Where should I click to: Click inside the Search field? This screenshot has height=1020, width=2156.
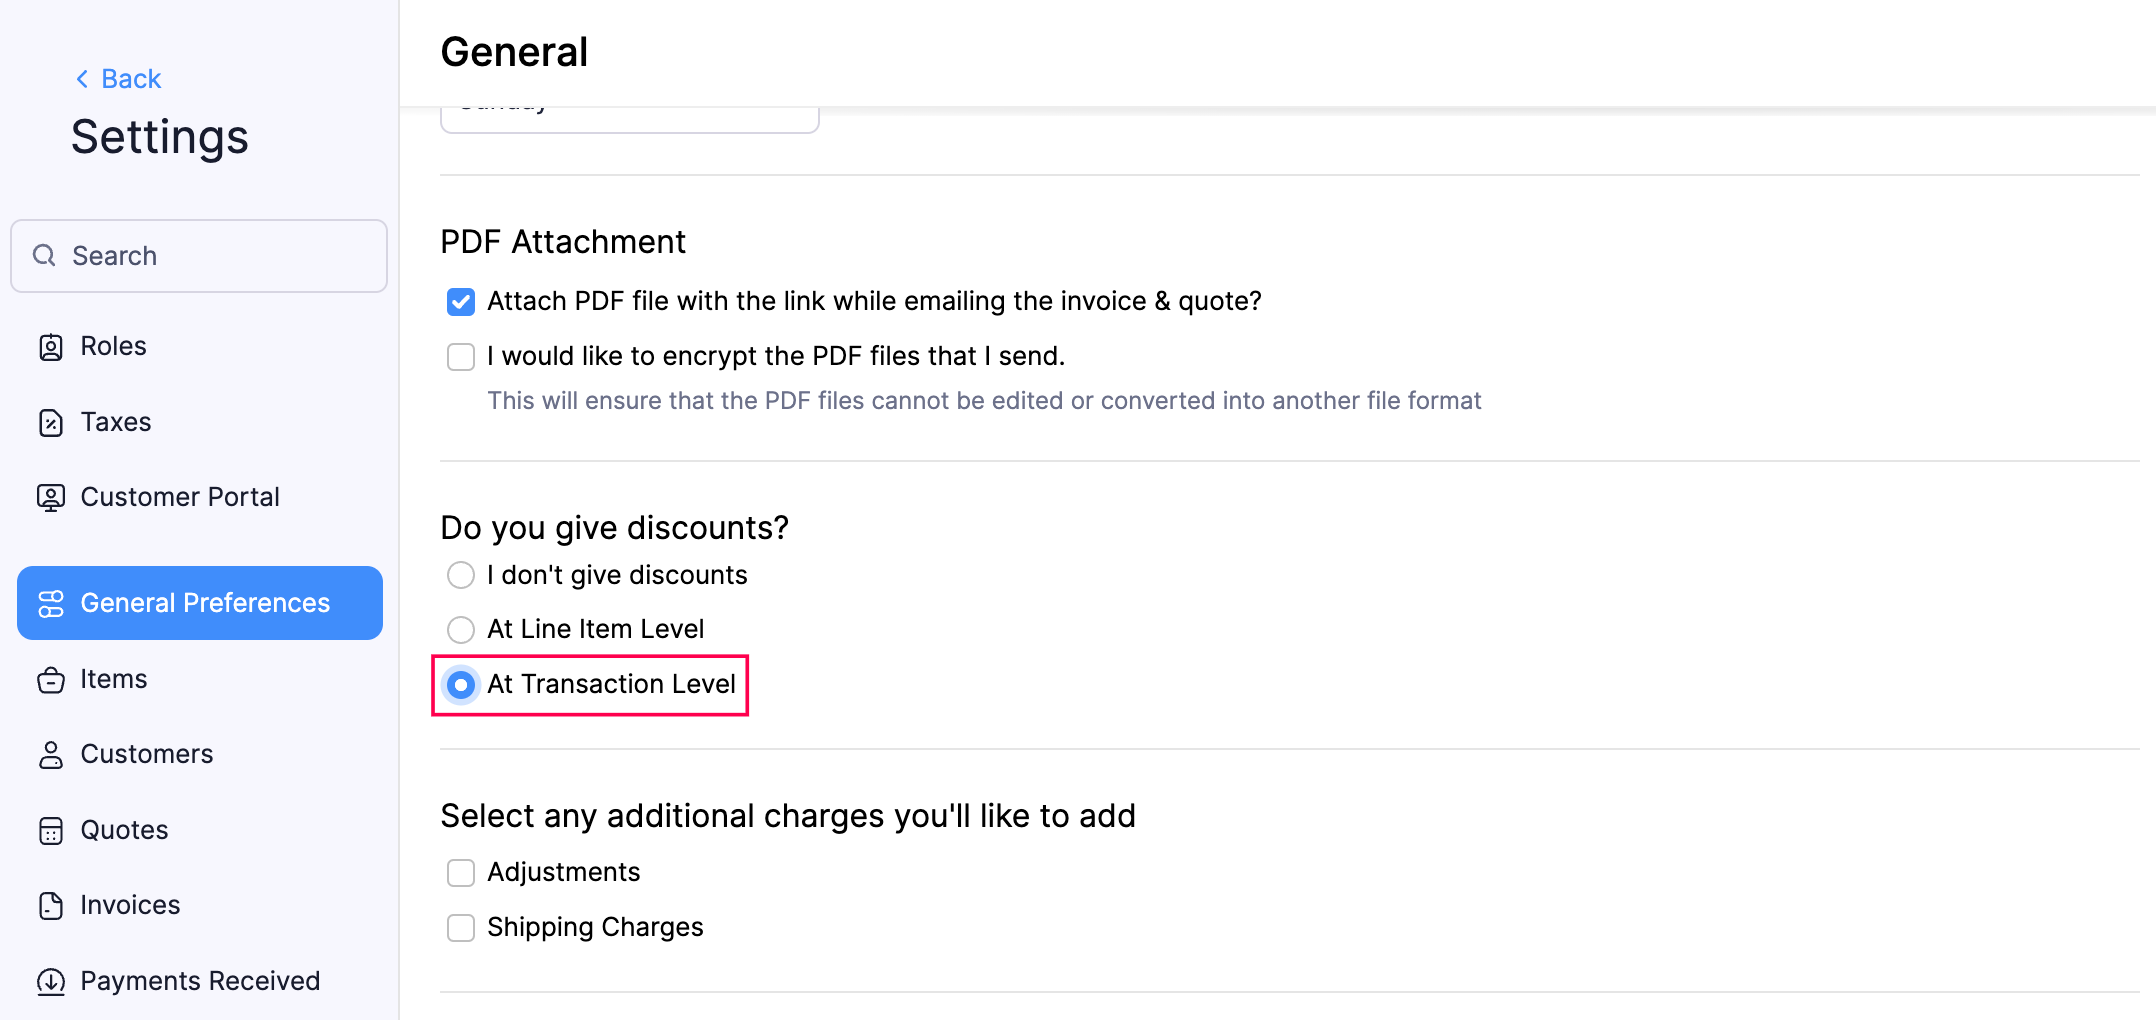click(198, 255)
